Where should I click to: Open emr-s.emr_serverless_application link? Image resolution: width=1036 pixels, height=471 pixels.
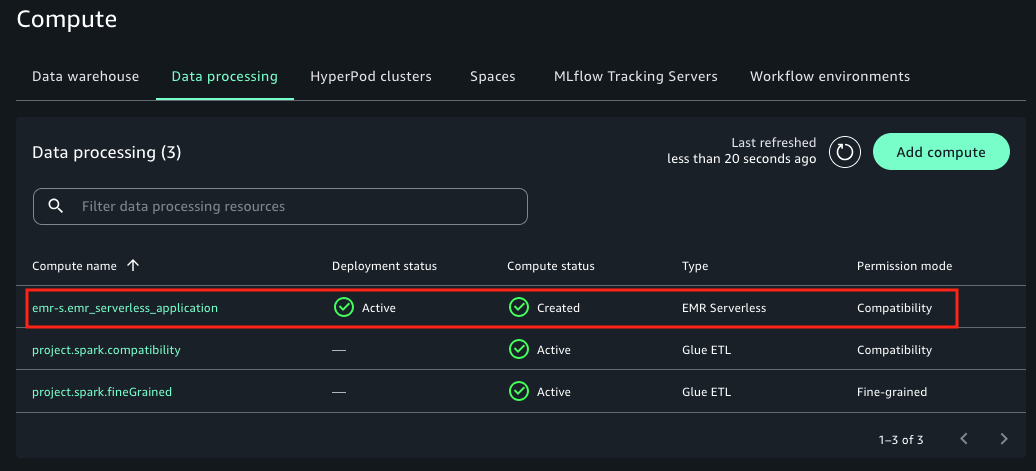[x=125, y=308]
